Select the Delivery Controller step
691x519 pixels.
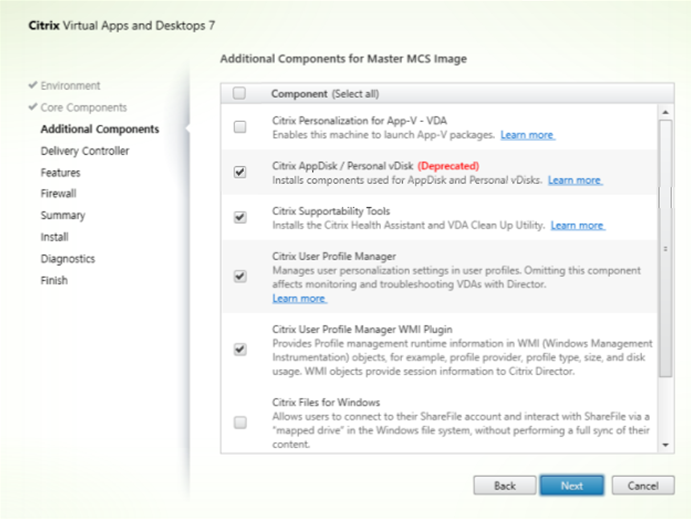85,151
